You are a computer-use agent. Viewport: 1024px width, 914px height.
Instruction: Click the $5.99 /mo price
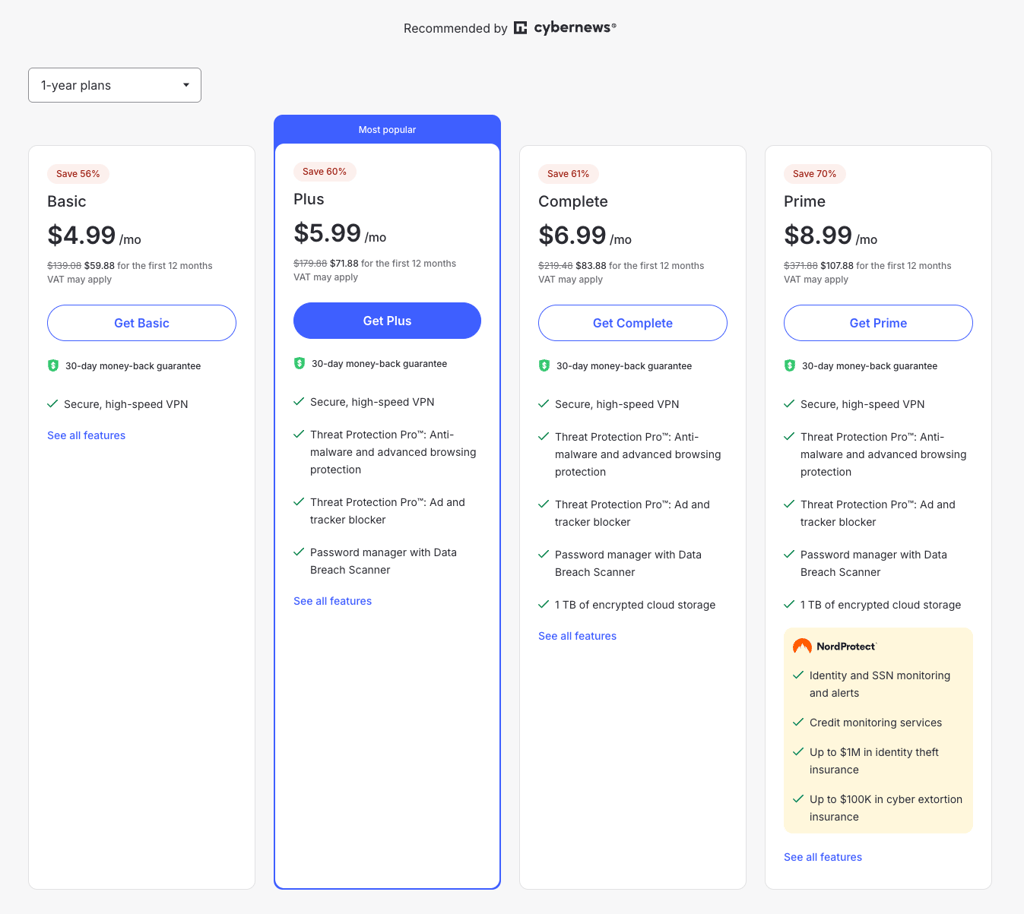coord(340,233)
